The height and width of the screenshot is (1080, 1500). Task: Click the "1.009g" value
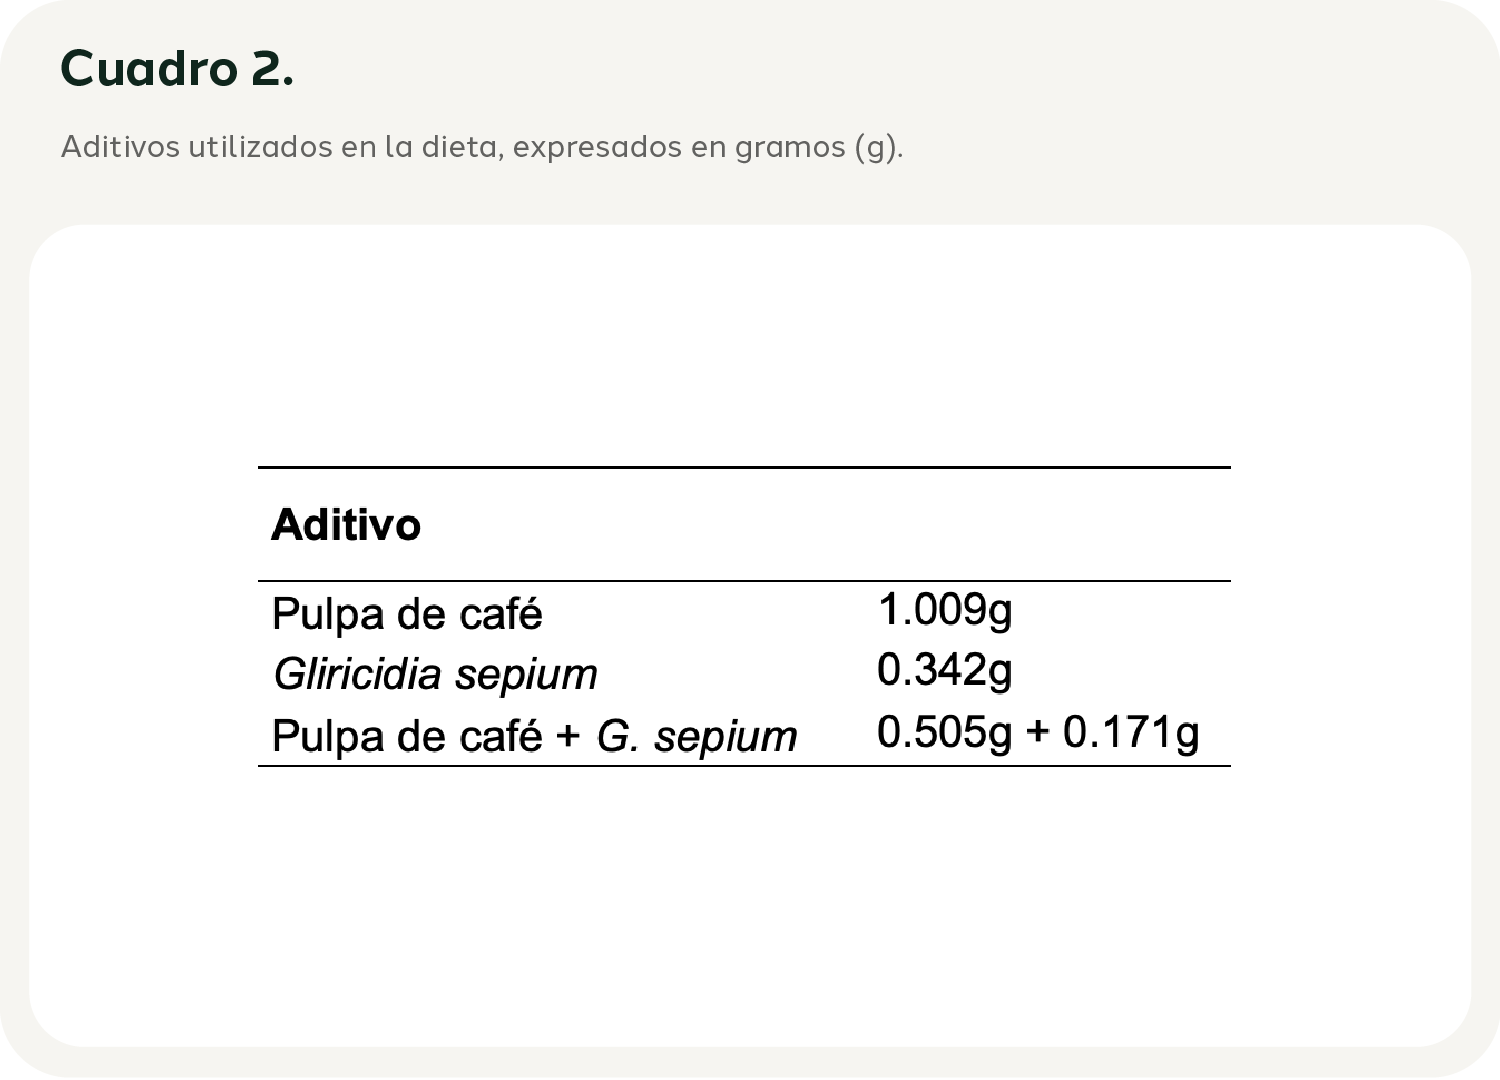(x=945, y=610)
